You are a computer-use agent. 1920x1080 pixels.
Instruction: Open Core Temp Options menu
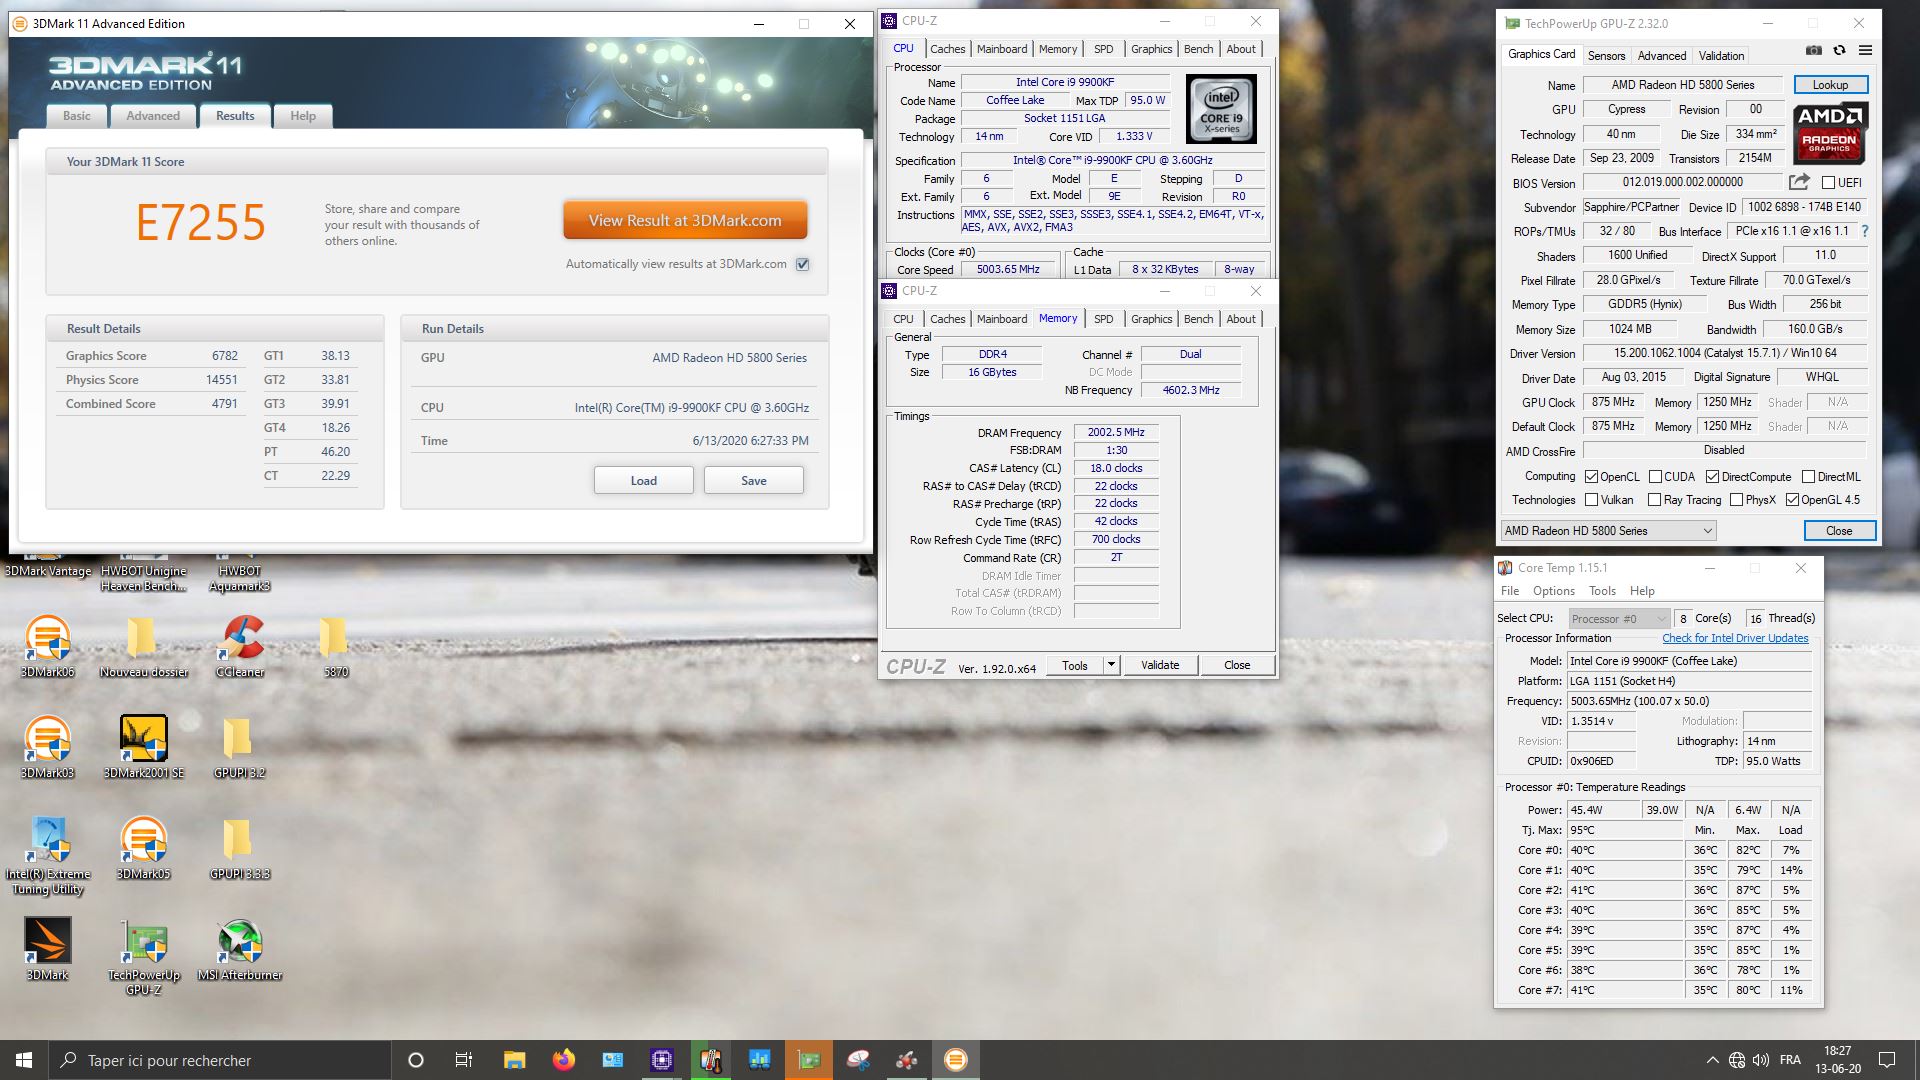1553,591
